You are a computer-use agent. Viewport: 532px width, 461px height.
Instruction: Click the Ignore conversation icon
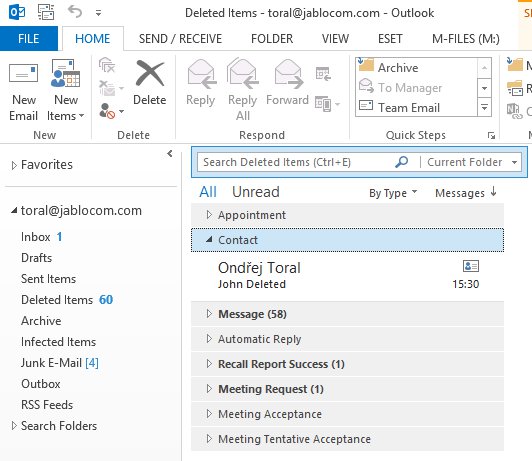[107, 65]
